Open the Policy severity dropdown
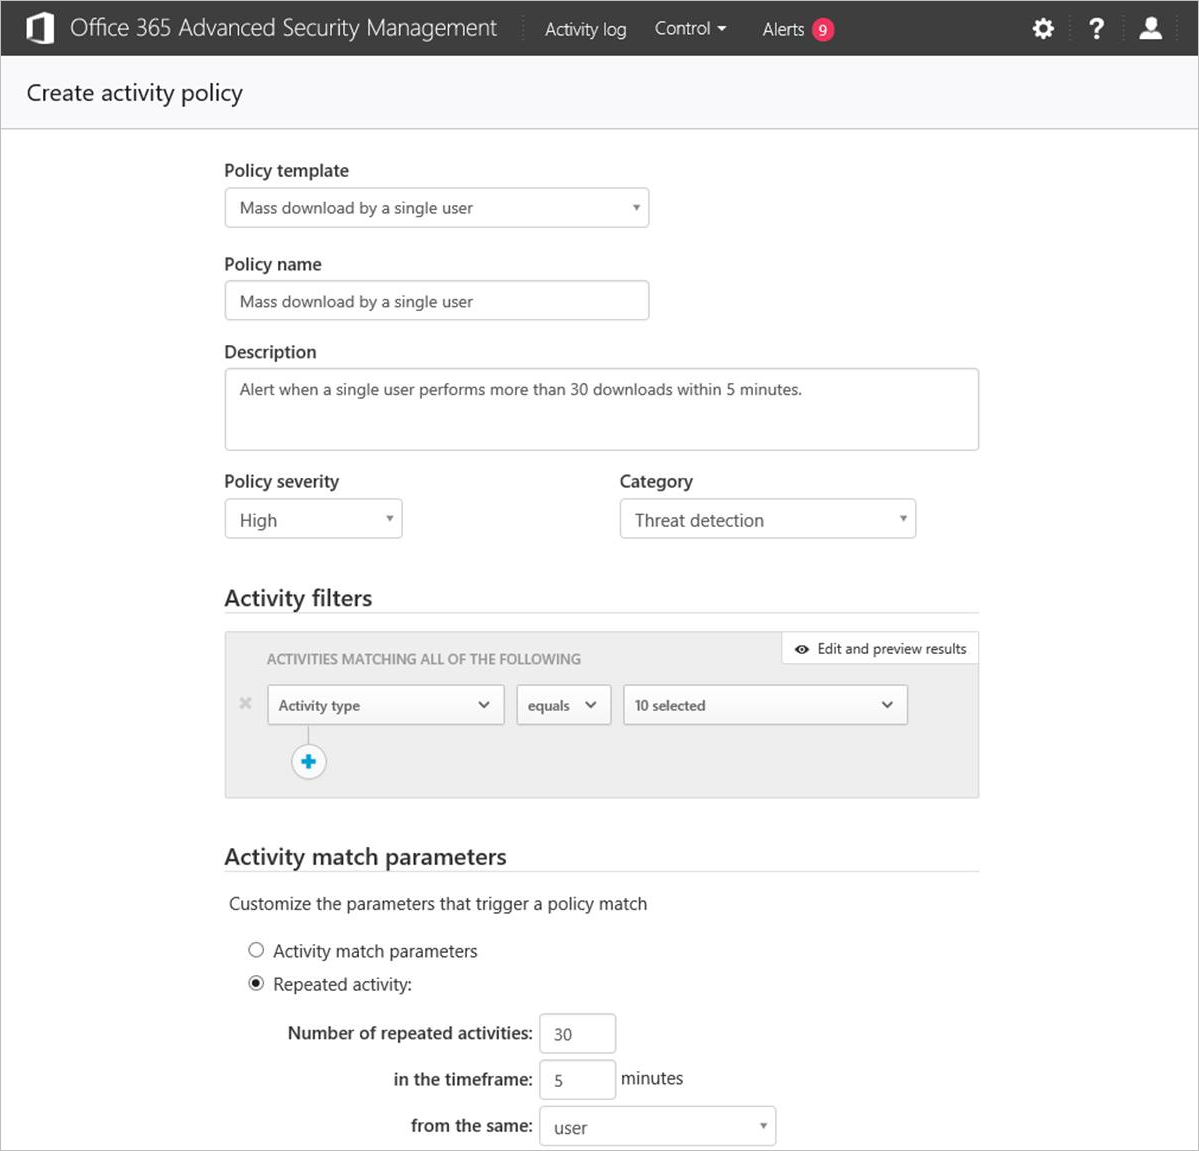The height and width of the screenshot is (1151, 1199). [x=313, y=520]
